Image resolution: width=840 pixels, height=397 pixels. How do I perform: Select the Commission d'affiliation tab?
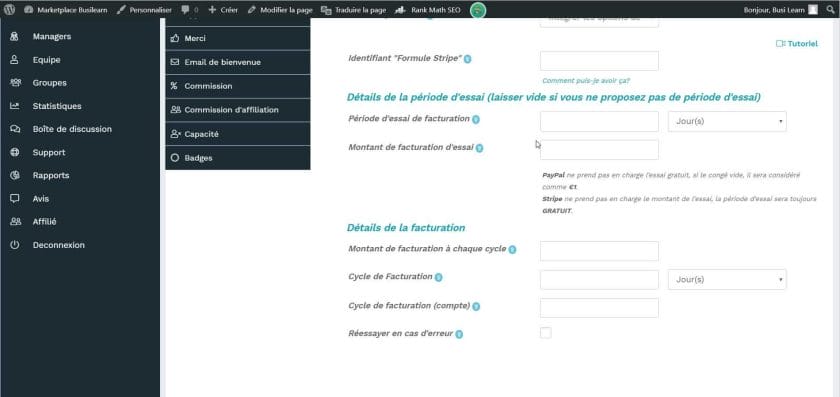point(238,110)
